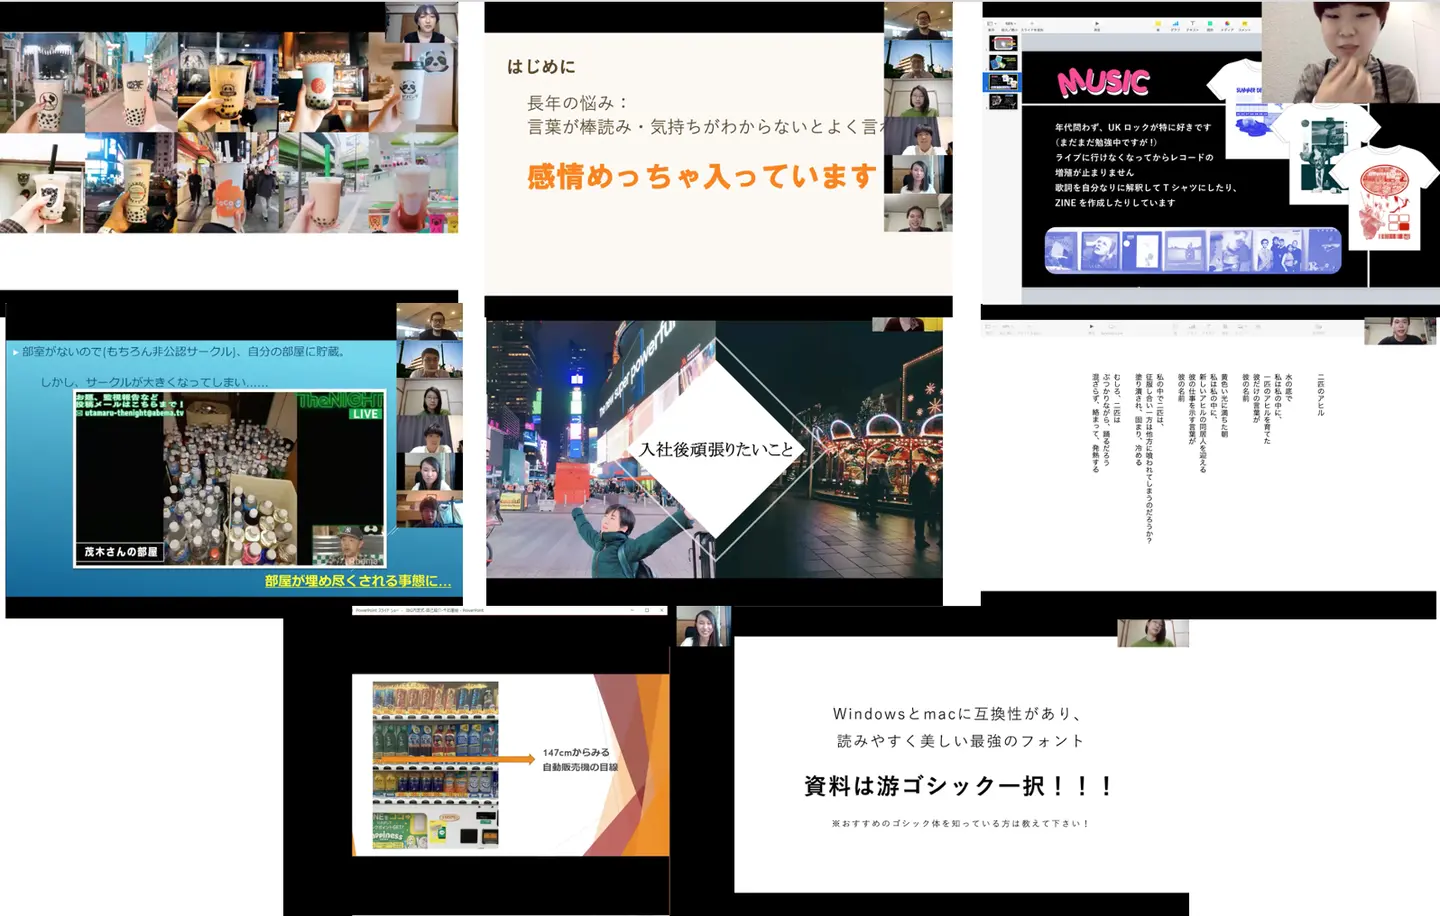Viewport: 1440px width, 916px height.
Task: Click the Play button in the faded Keynote toolbar
Action: click(x=1091, y=326)
